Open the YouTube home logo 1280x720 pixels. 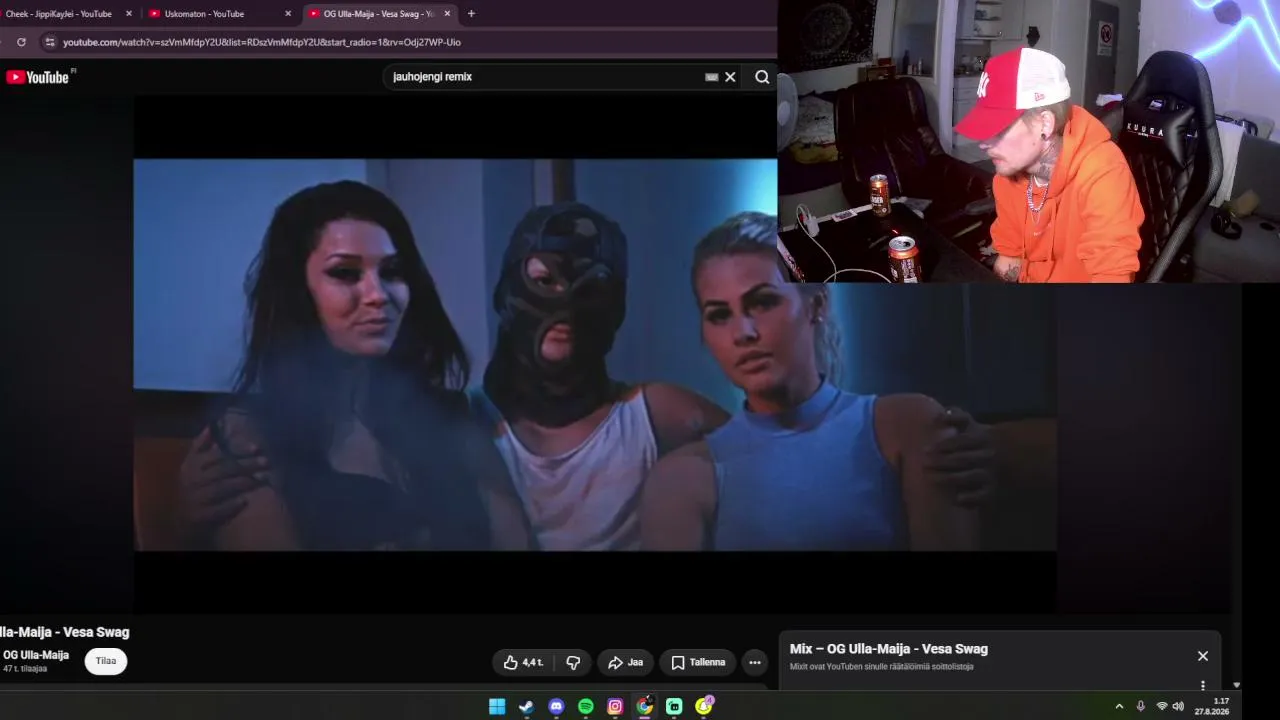[38, 77]
